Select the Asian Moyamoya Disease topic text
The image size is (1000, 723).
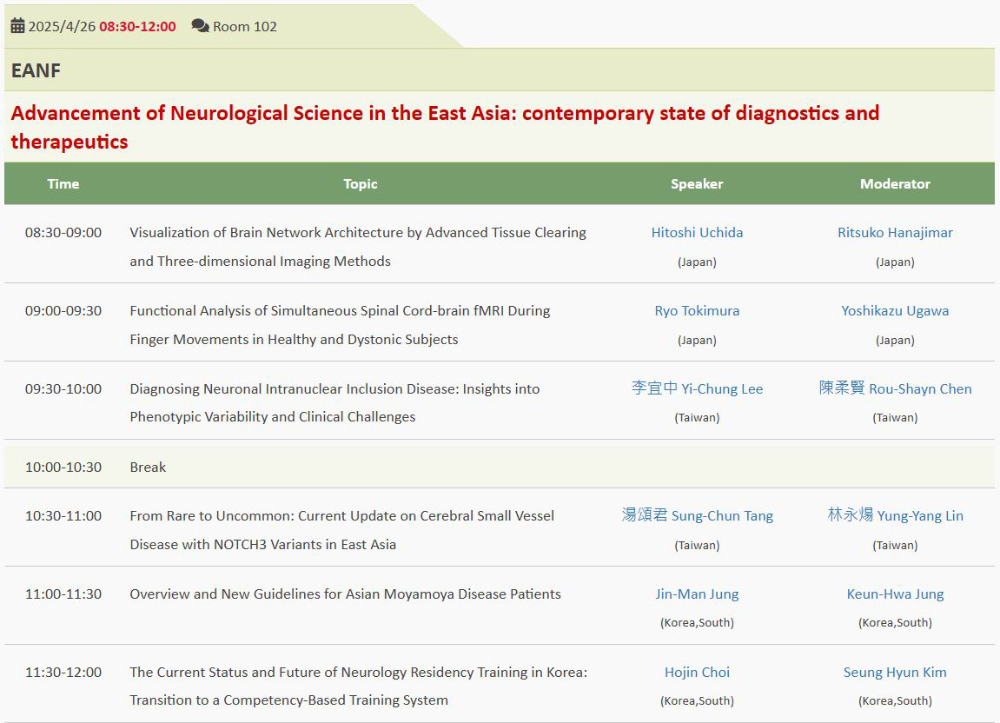pos(345,594)
